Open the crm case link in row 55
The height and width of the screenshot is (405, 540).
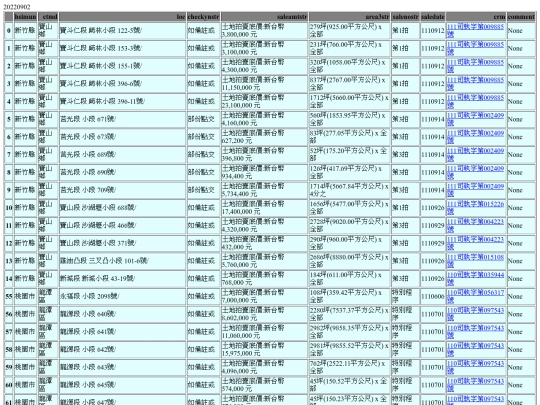475,297
